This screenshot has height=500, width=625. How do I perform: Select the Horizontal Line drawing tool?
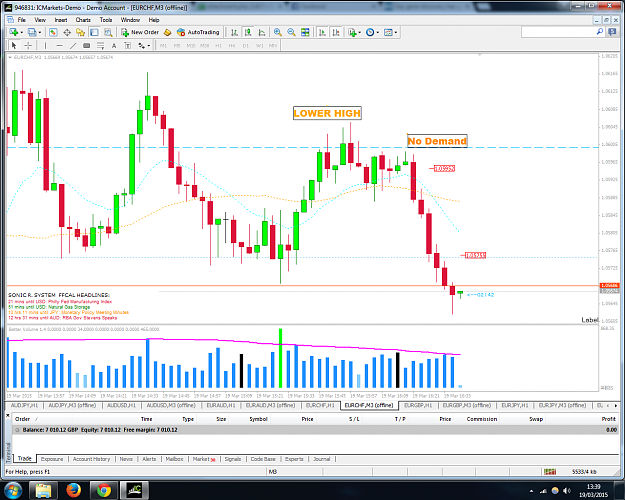pos(59,45)
